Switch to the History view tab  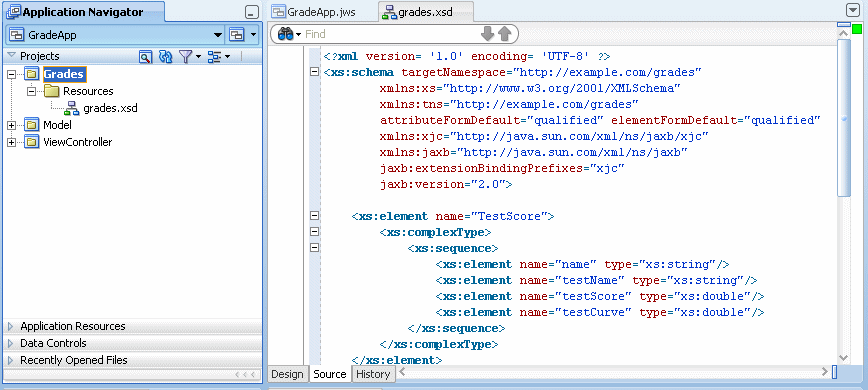[x=373, y=374]
